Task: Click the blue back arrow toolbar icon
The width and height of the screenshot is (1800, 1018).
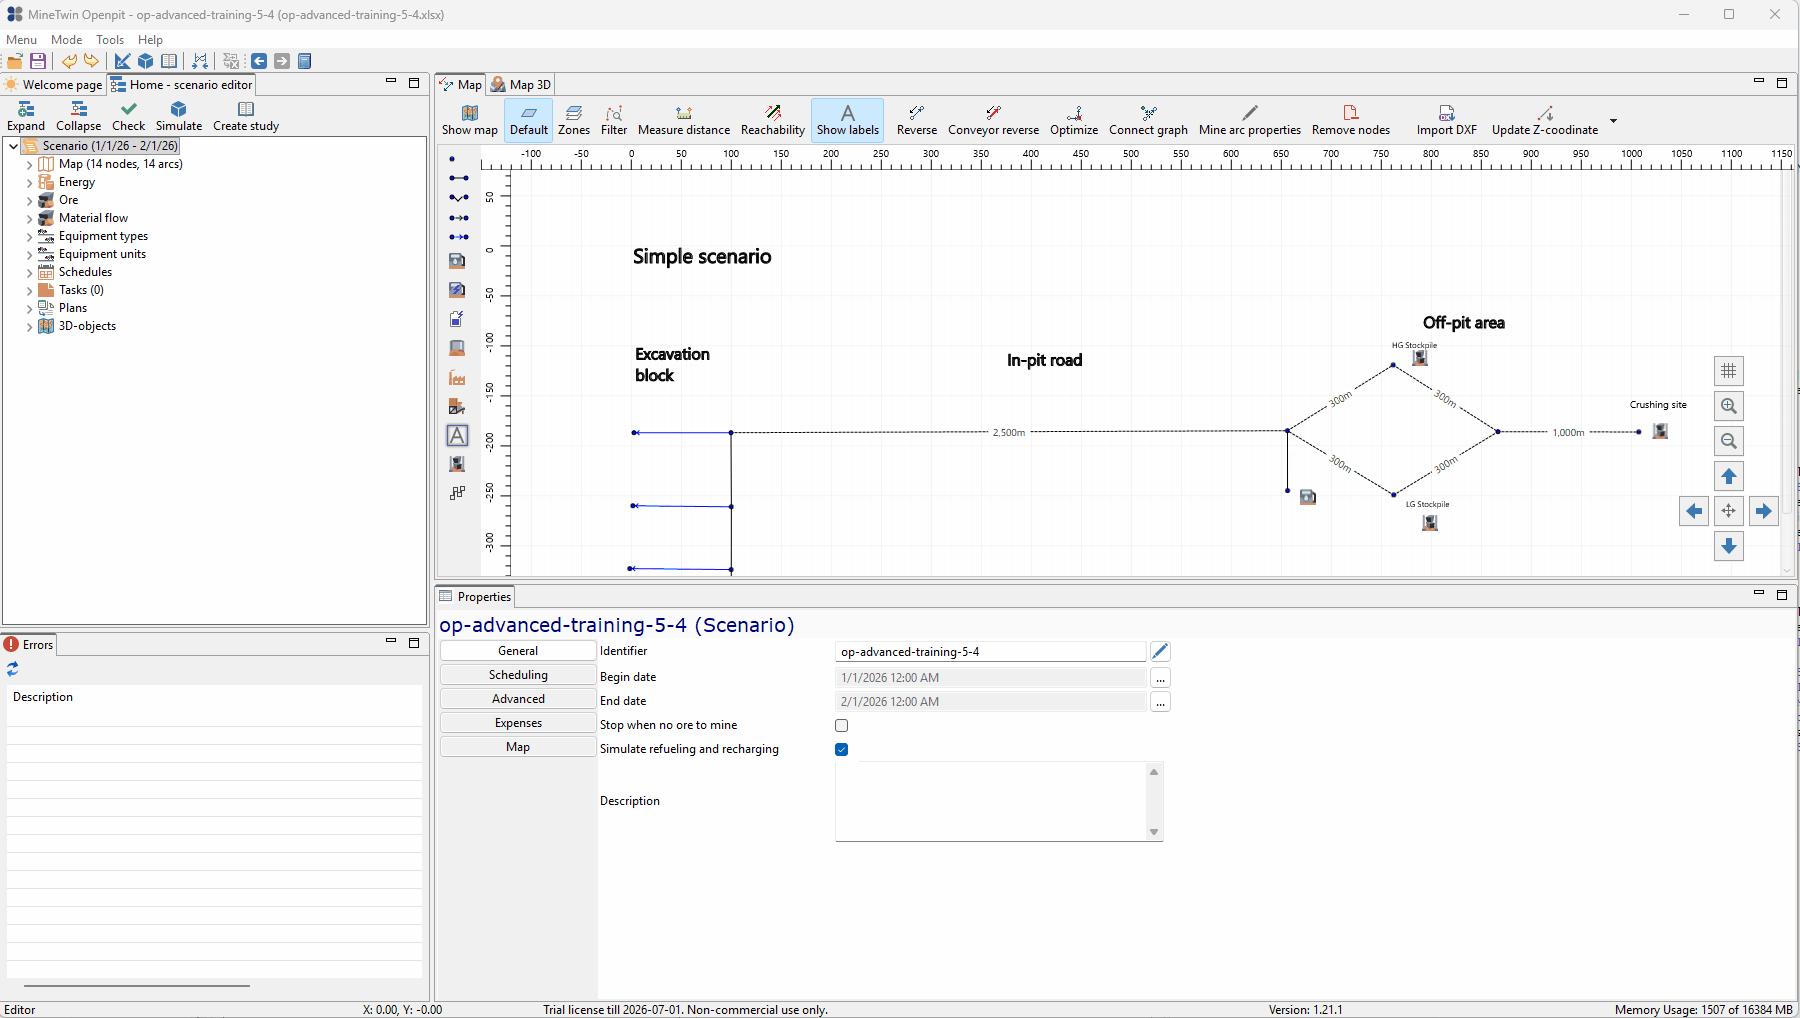Action: pyautogui.click(x=259, y=61)
